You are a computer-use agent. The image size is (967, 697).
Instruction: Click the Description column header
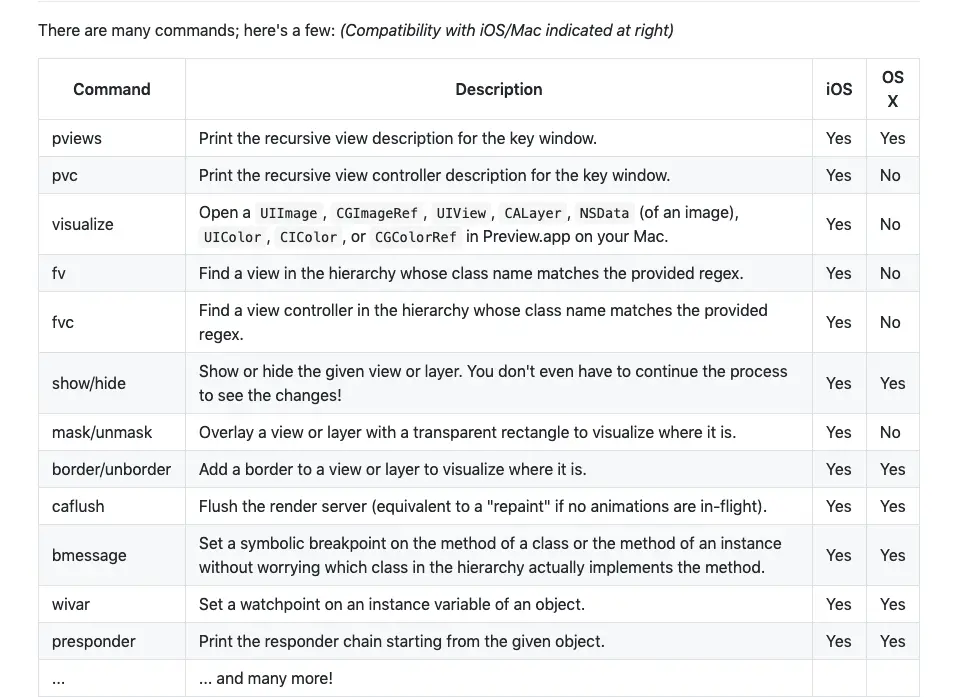(498, 89)
